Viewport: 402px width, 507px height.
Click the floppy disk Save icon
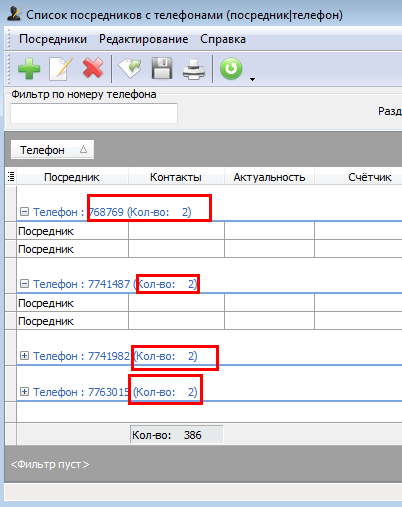click(162, 68)
